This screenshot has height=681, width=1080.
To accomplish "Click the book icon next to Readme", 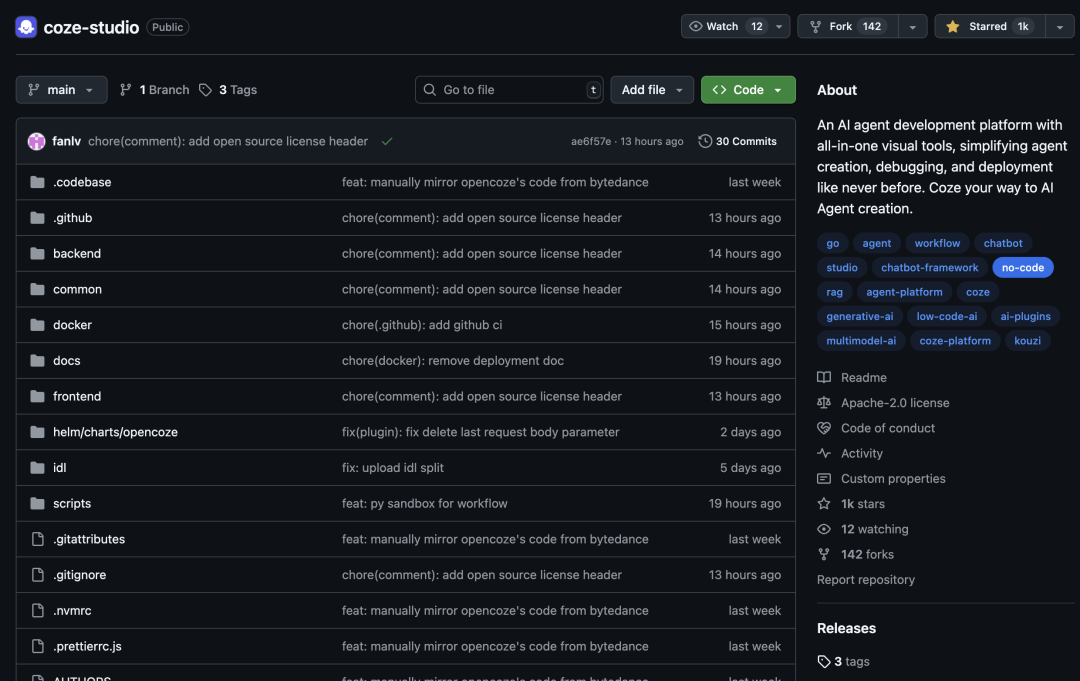I will click(x=824, y=377).
